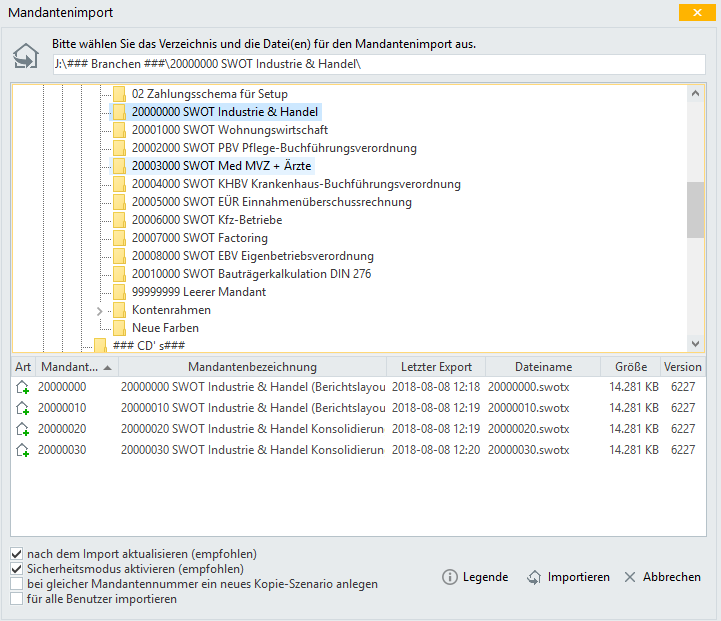Enable für alle Benutzer importieren

(17, 599)
